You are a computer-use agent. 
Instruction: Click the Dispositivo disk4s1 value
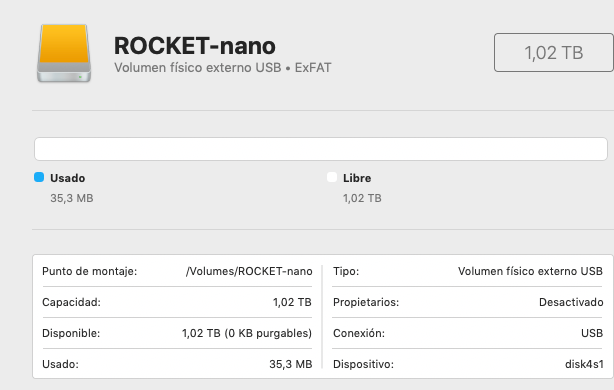pos(584,364)
